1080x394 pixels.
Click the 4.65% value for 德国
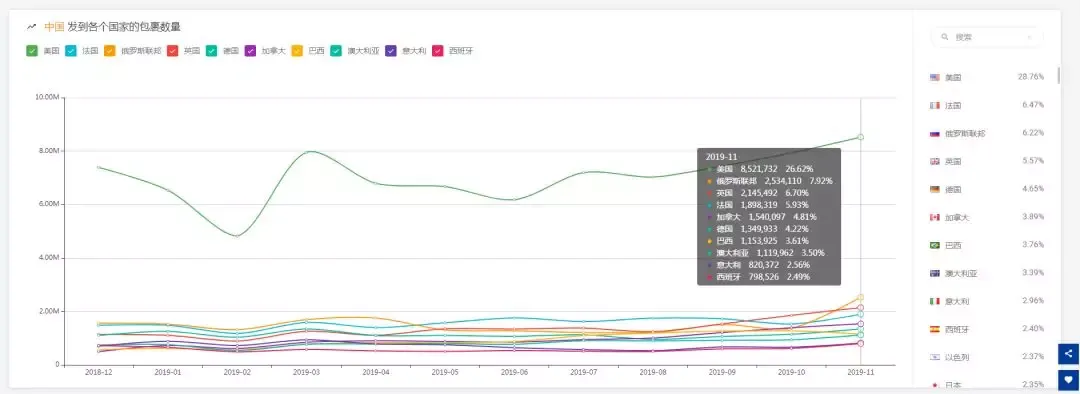pos(1033,188)
